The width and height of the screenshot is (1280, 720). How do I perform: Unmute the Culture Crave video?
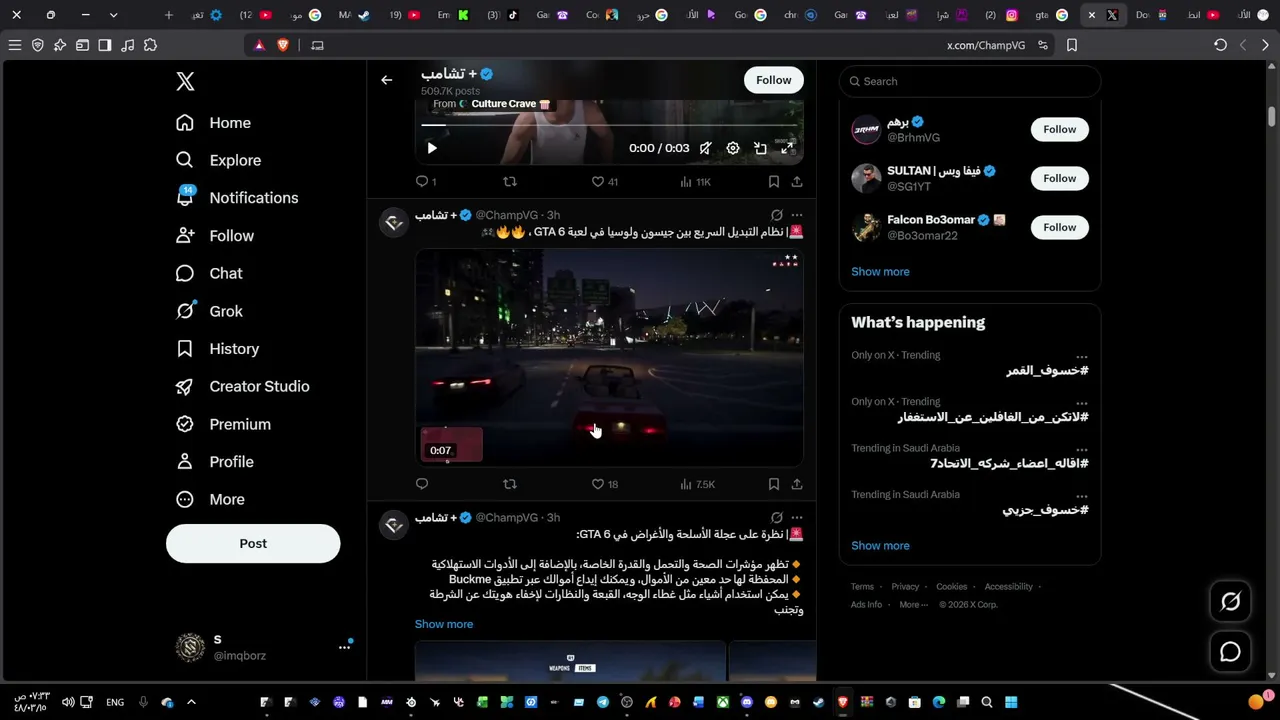point(706,148)
